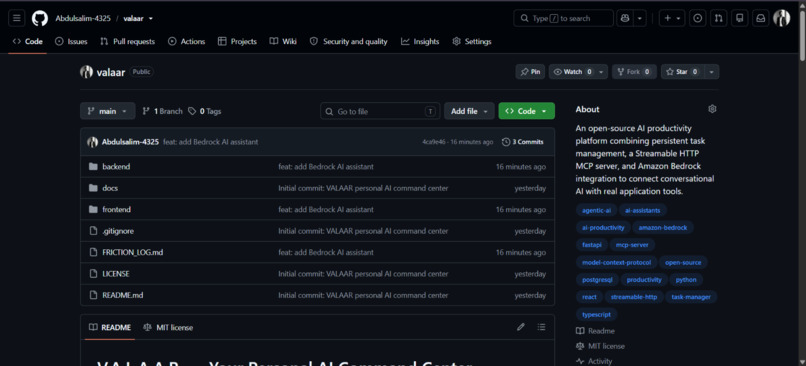Screen dimensions: 806x366
Task: Open the README outline list icon
Action: (541, 327)
